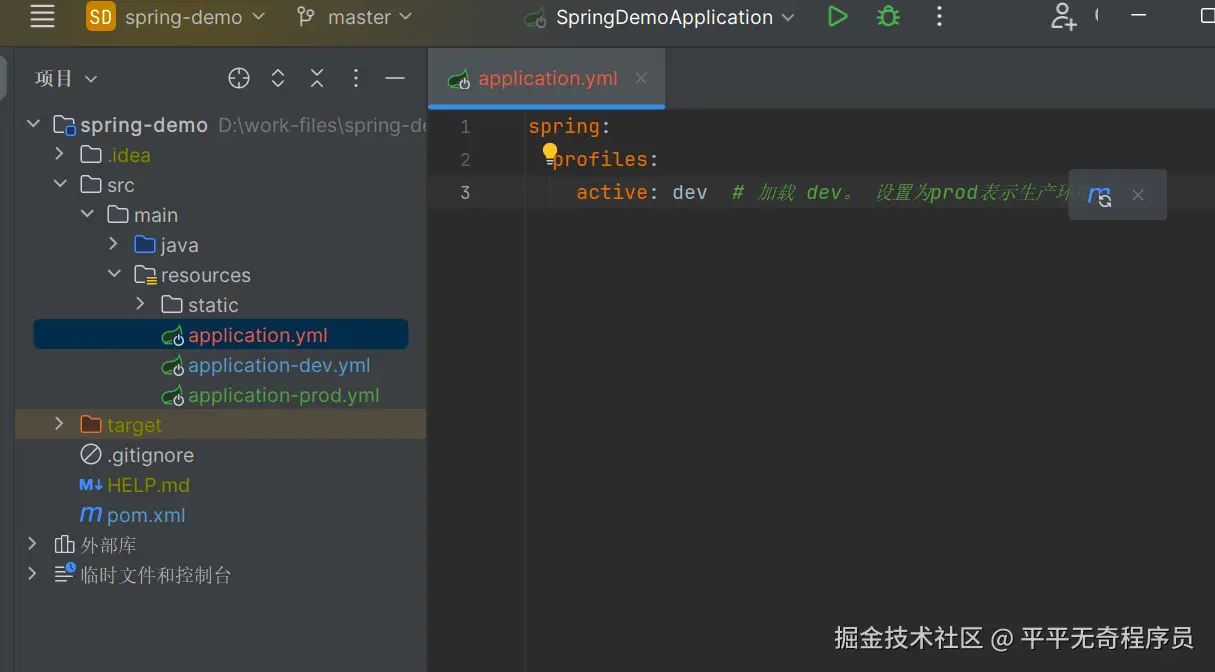Click the resources folder icon

[x=145, y=275]
